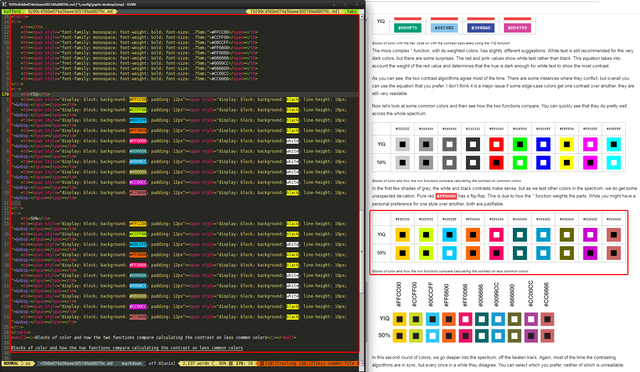640x372 pixels.
Task: Click the NORMAL mode indicator in status line
Action: tap(11, 363)
